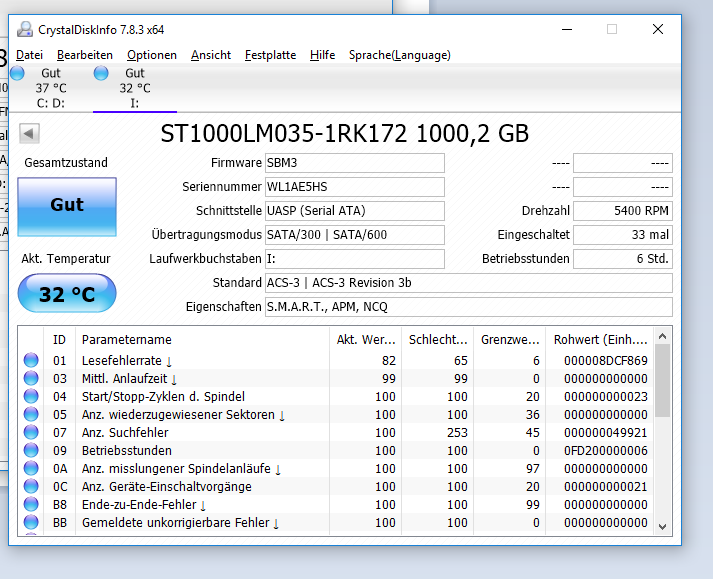This screenshot has width=713, height=579.
Task: Switch to the C: D: drive tab at 37 °C
Action: tap(51, 88)
